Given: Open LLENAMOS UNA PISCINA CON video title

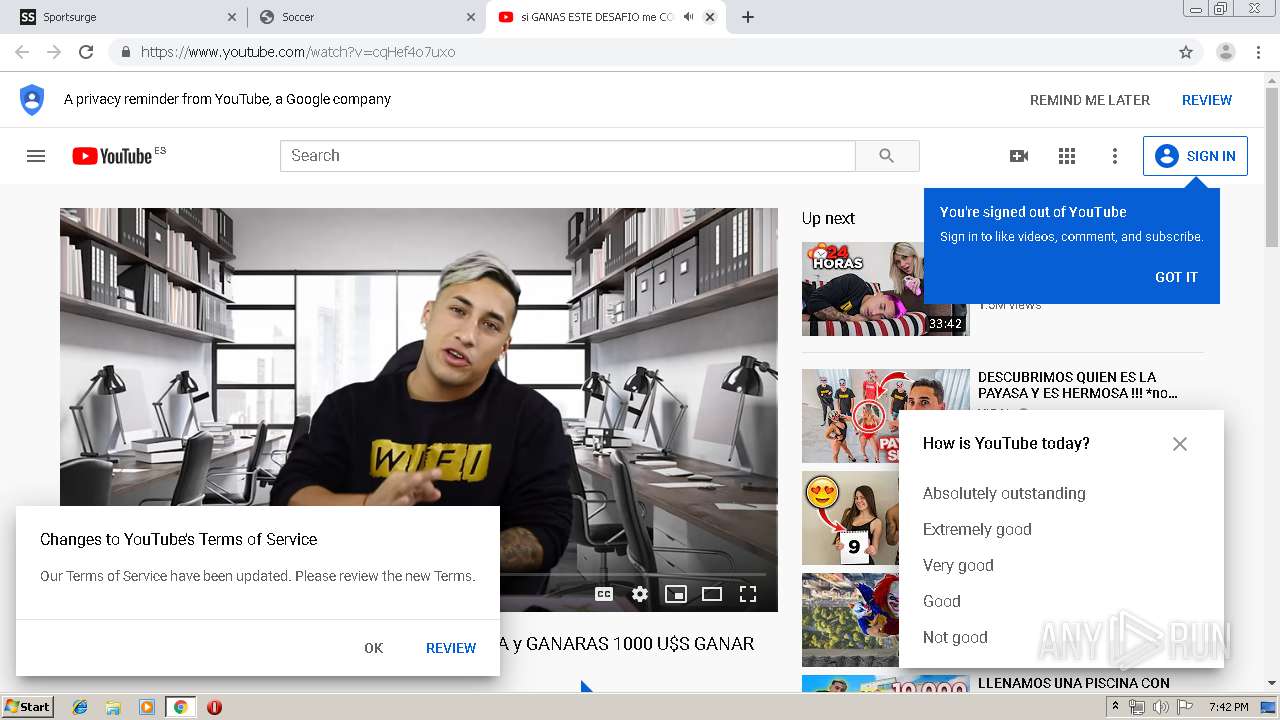Looking at the screenshot, I should (1074, 683).
